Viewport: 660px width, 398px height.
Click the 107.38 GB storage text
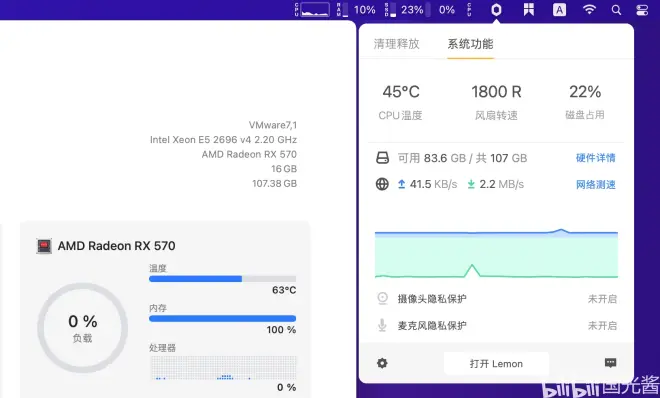coord(274,183)
